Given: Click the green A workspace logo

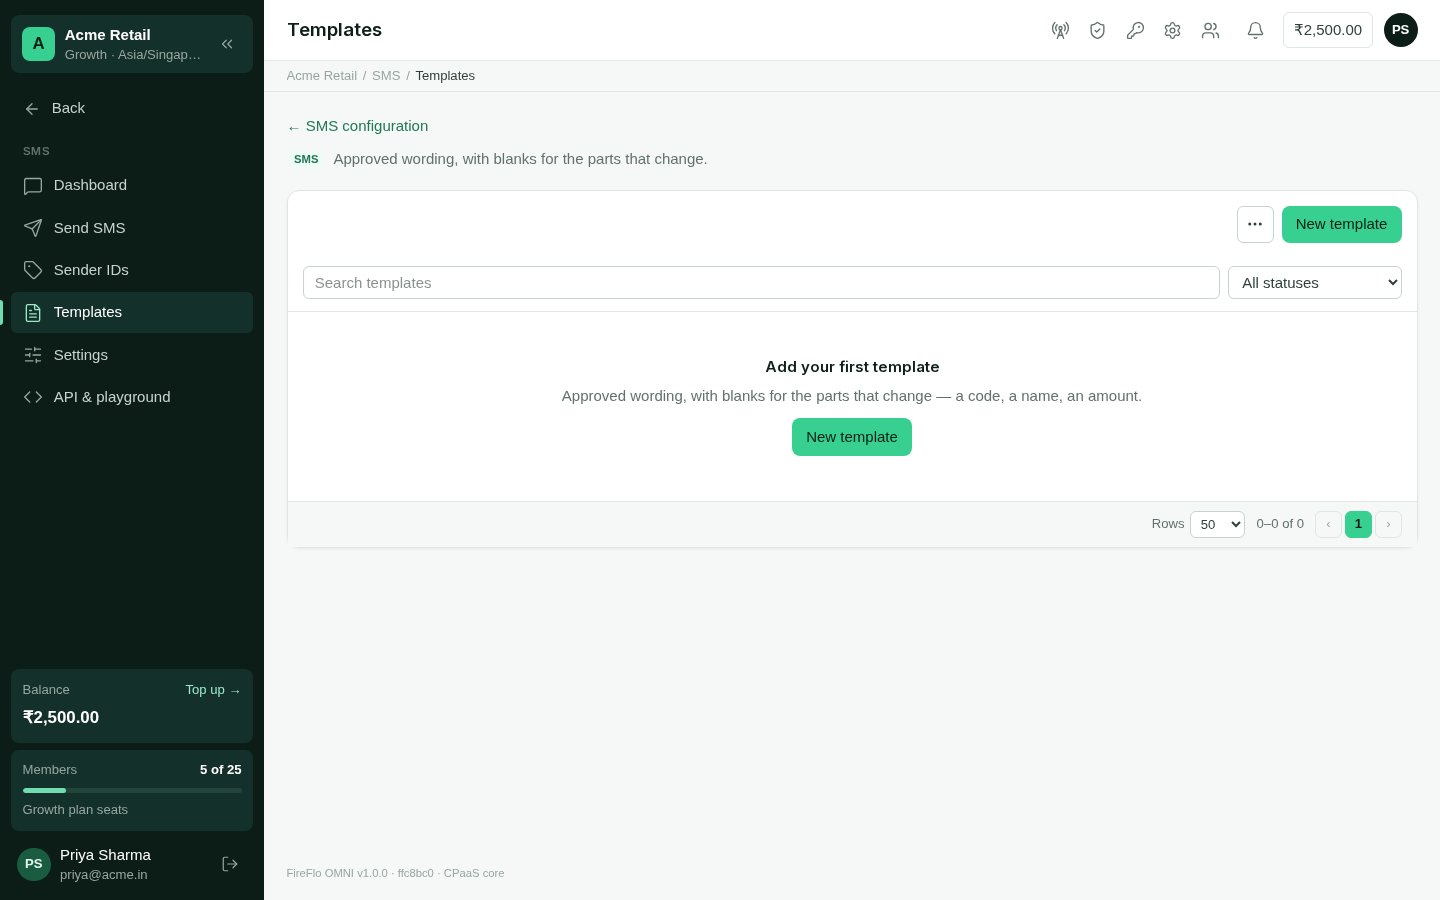Looking at the screenshot, I should [38, 44].
